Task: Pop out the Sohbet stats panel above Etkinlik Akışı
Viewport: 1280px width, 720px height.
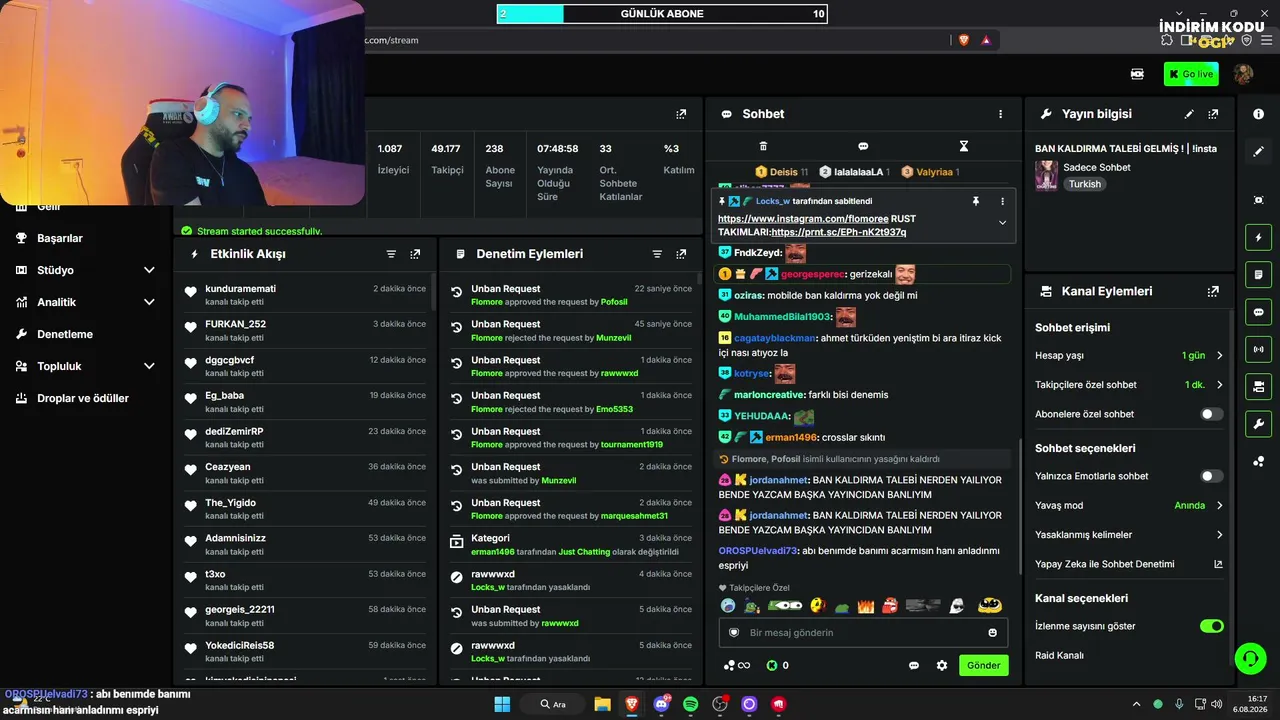Action: (681, 114)
